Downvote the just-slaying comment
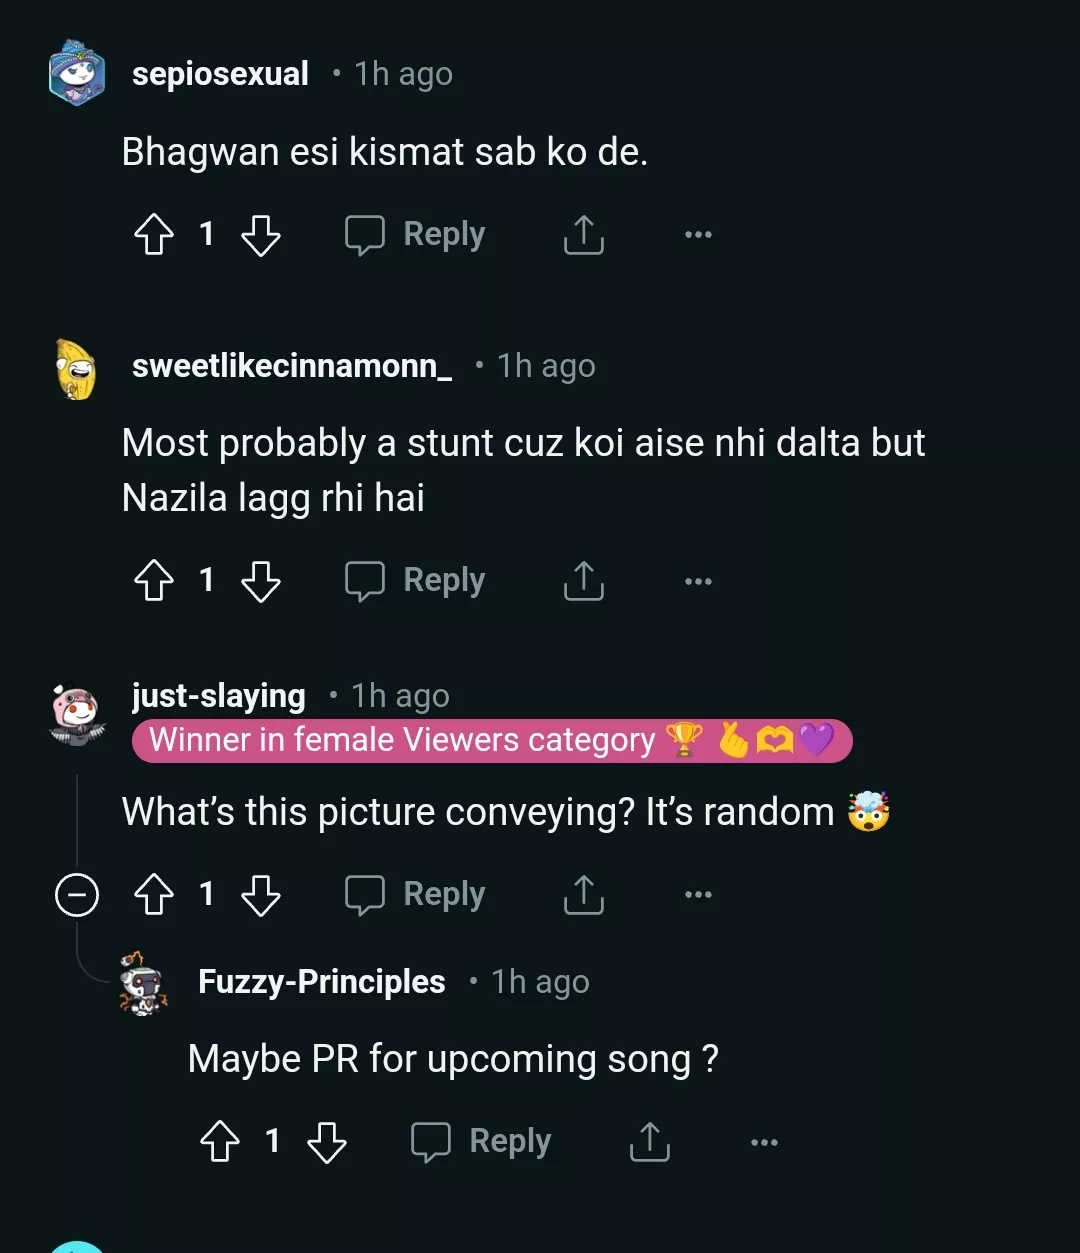Image resolution: width=1080 pixels, height=1253 pixels. pos(261,895)
